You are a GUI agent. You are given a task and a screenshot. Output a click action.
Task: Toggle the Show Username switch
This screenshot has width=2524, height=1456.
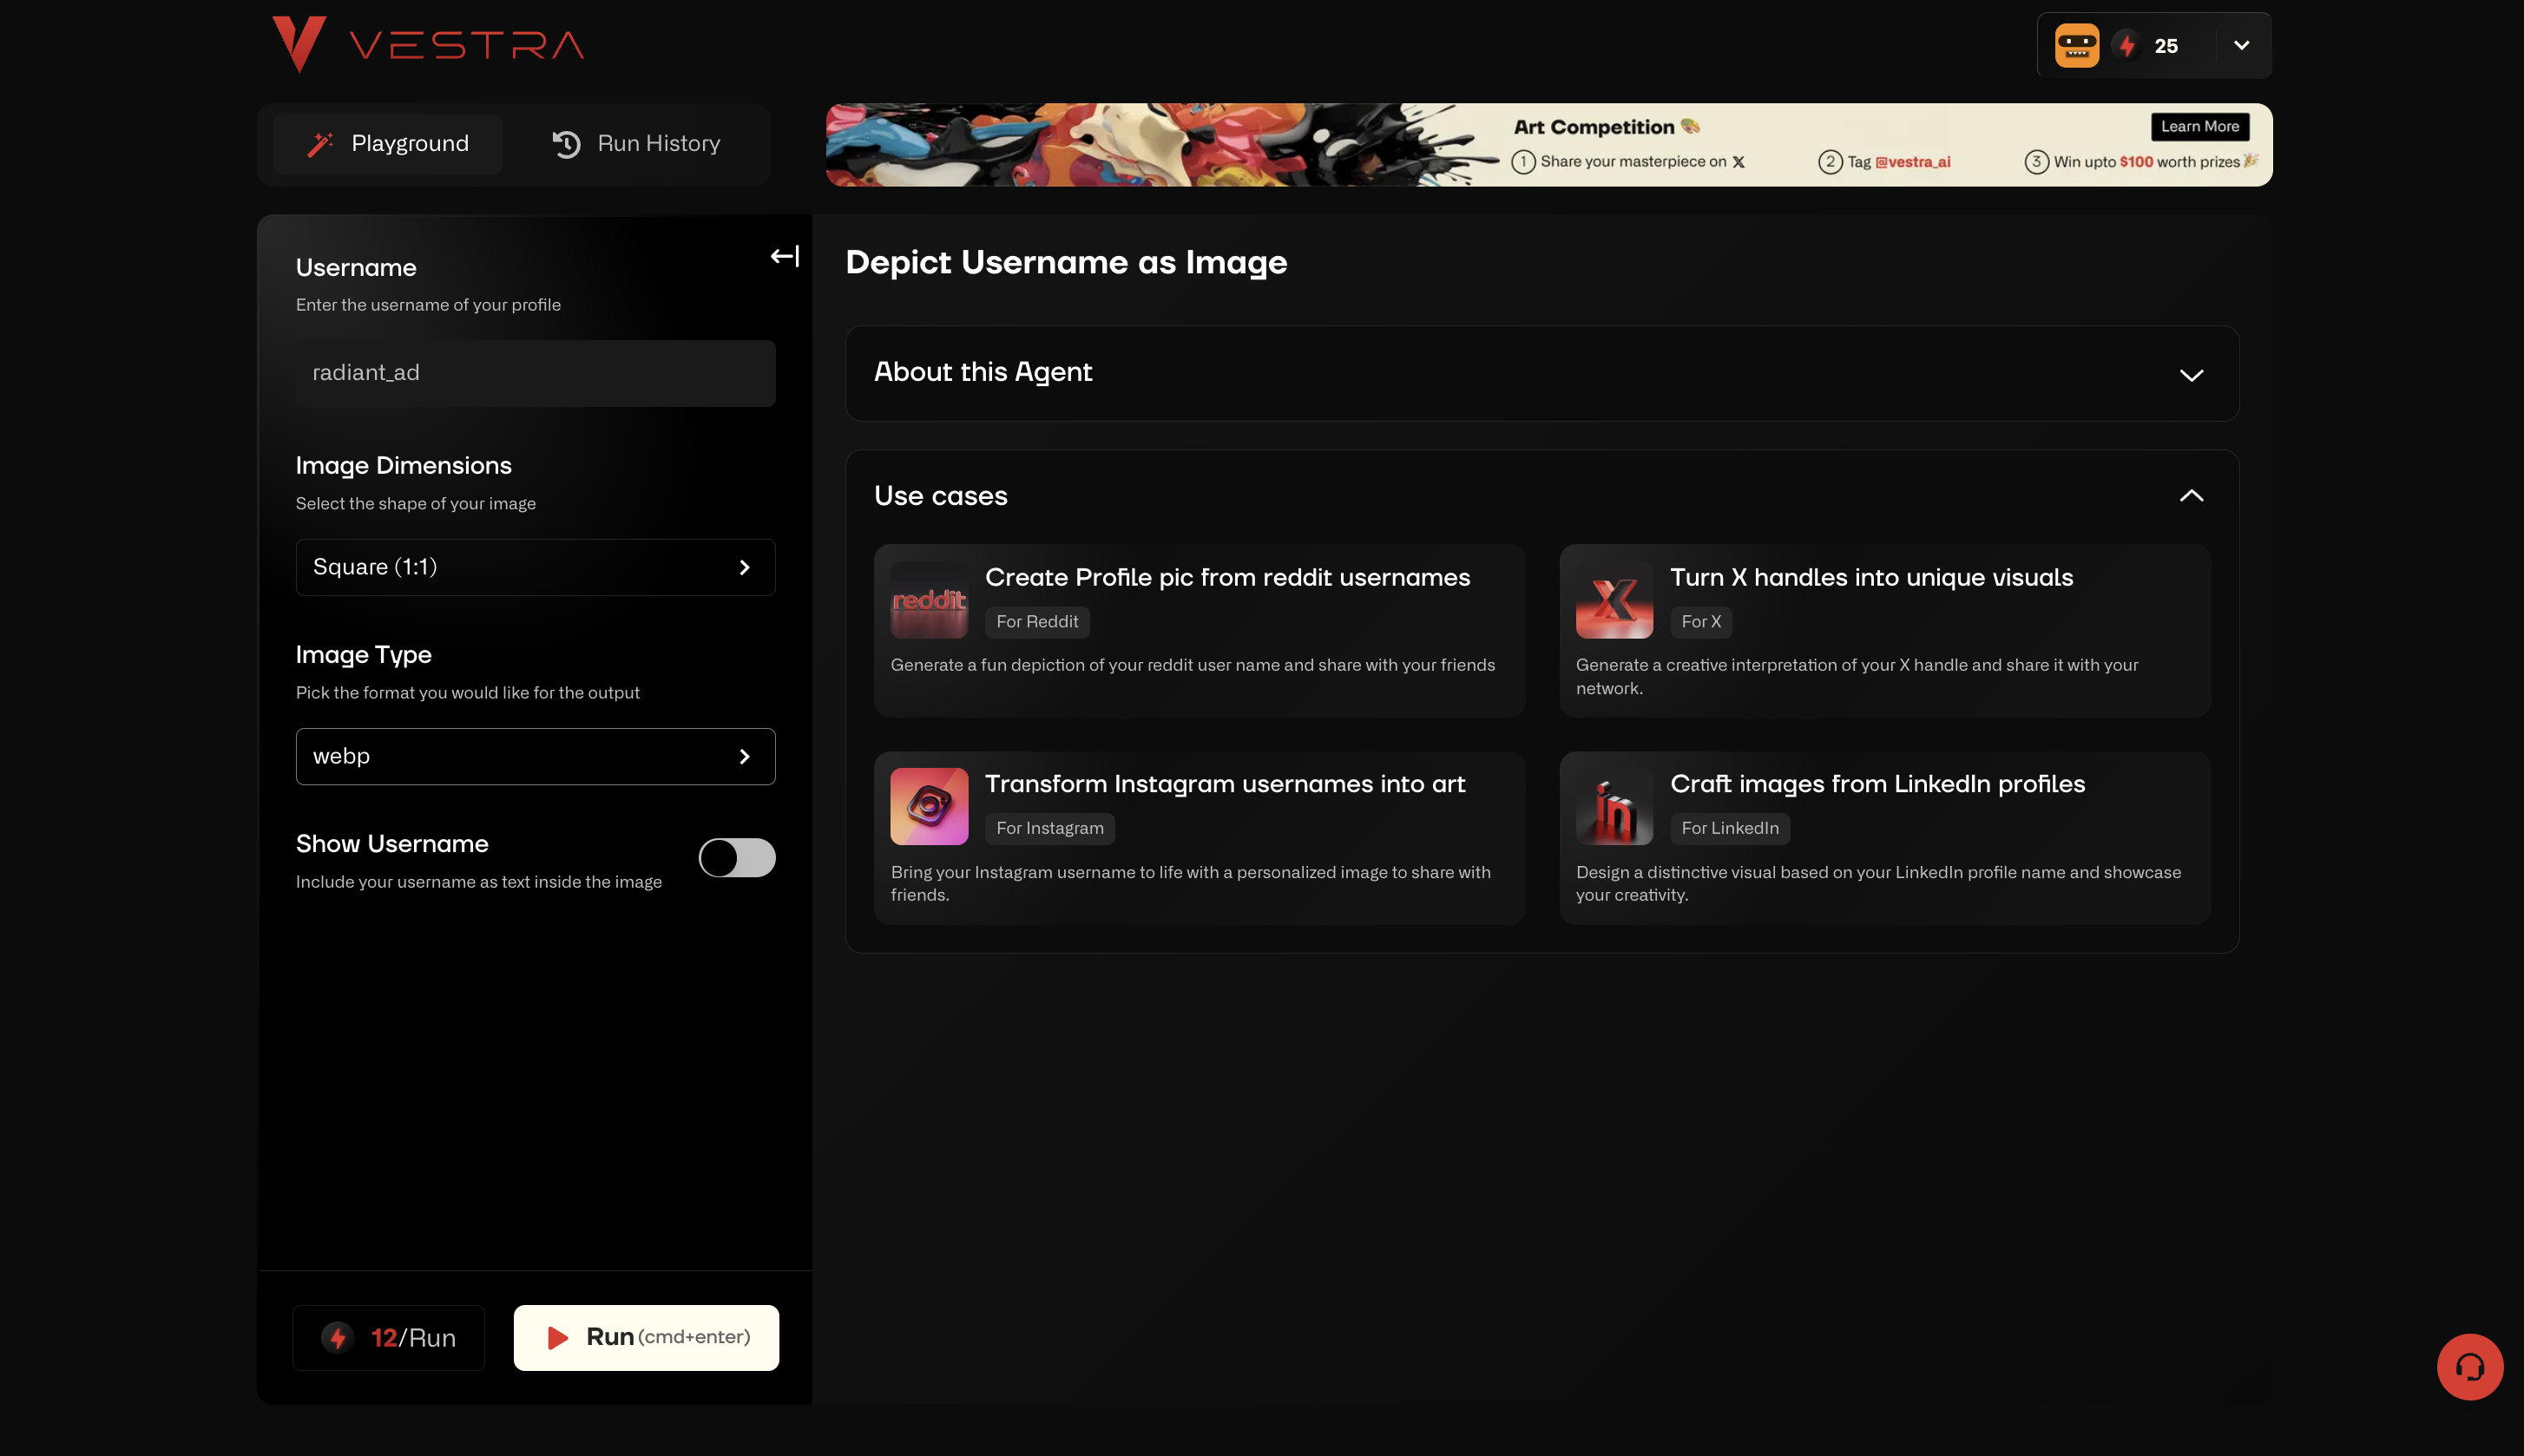[737, 857]
